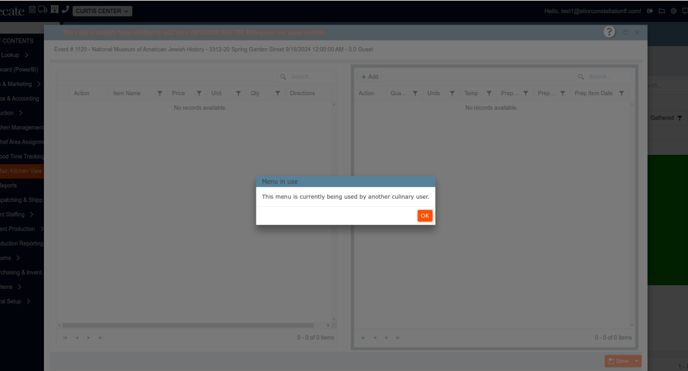This screenshot has height=371, width=688.
Task: Open Kitchen Management in the sidebar
Action: tap(22, 128)
